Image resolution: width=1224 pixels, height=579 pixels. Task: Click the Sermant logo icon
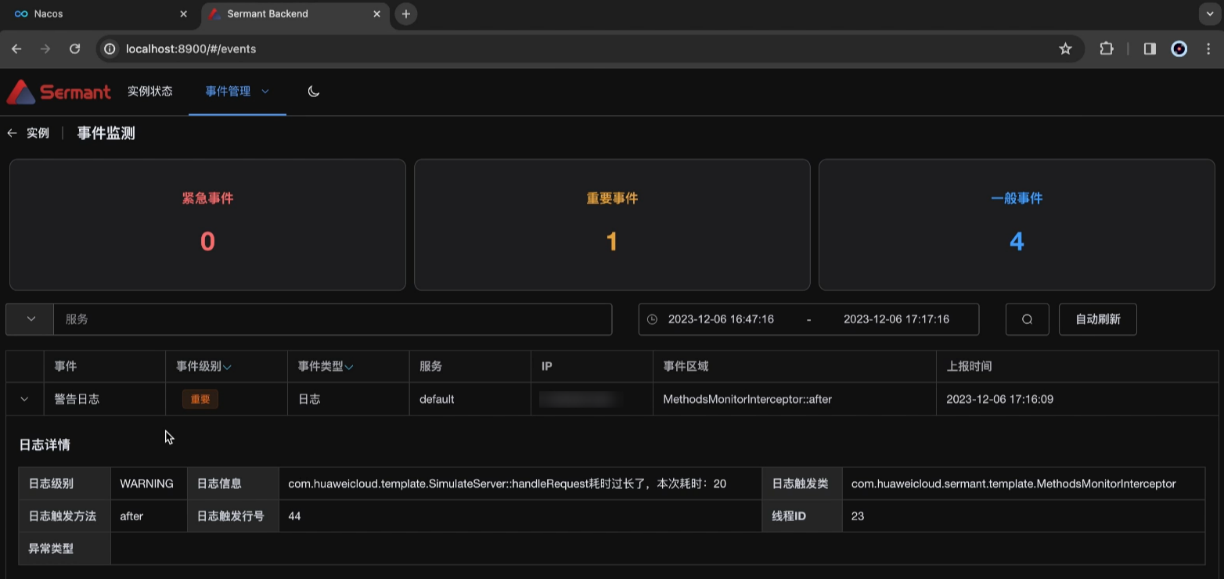coord(21,91)
